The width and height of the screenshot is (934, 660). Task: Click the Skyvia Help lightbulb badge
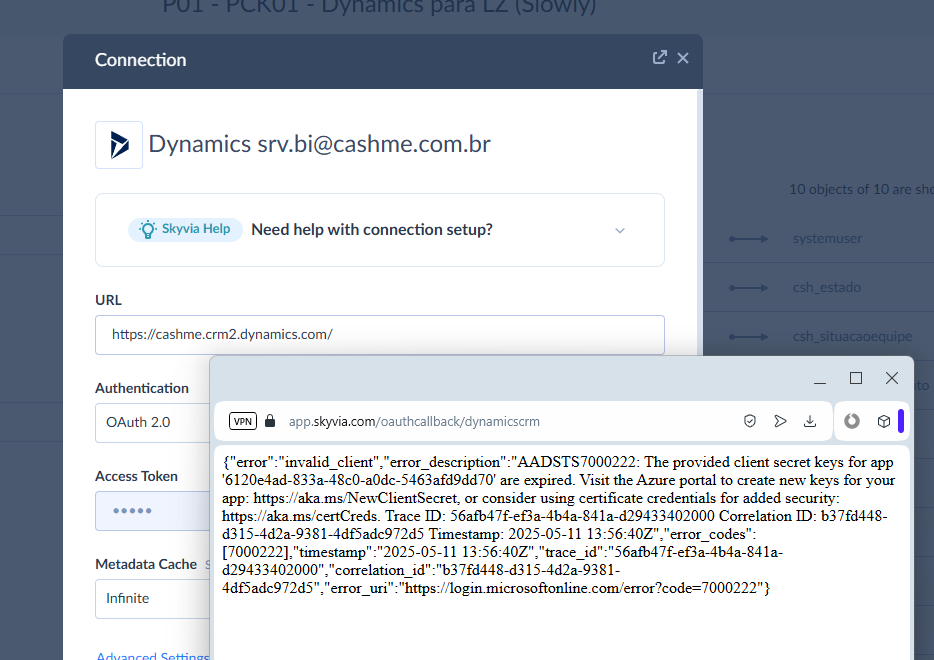click(185, 229)
